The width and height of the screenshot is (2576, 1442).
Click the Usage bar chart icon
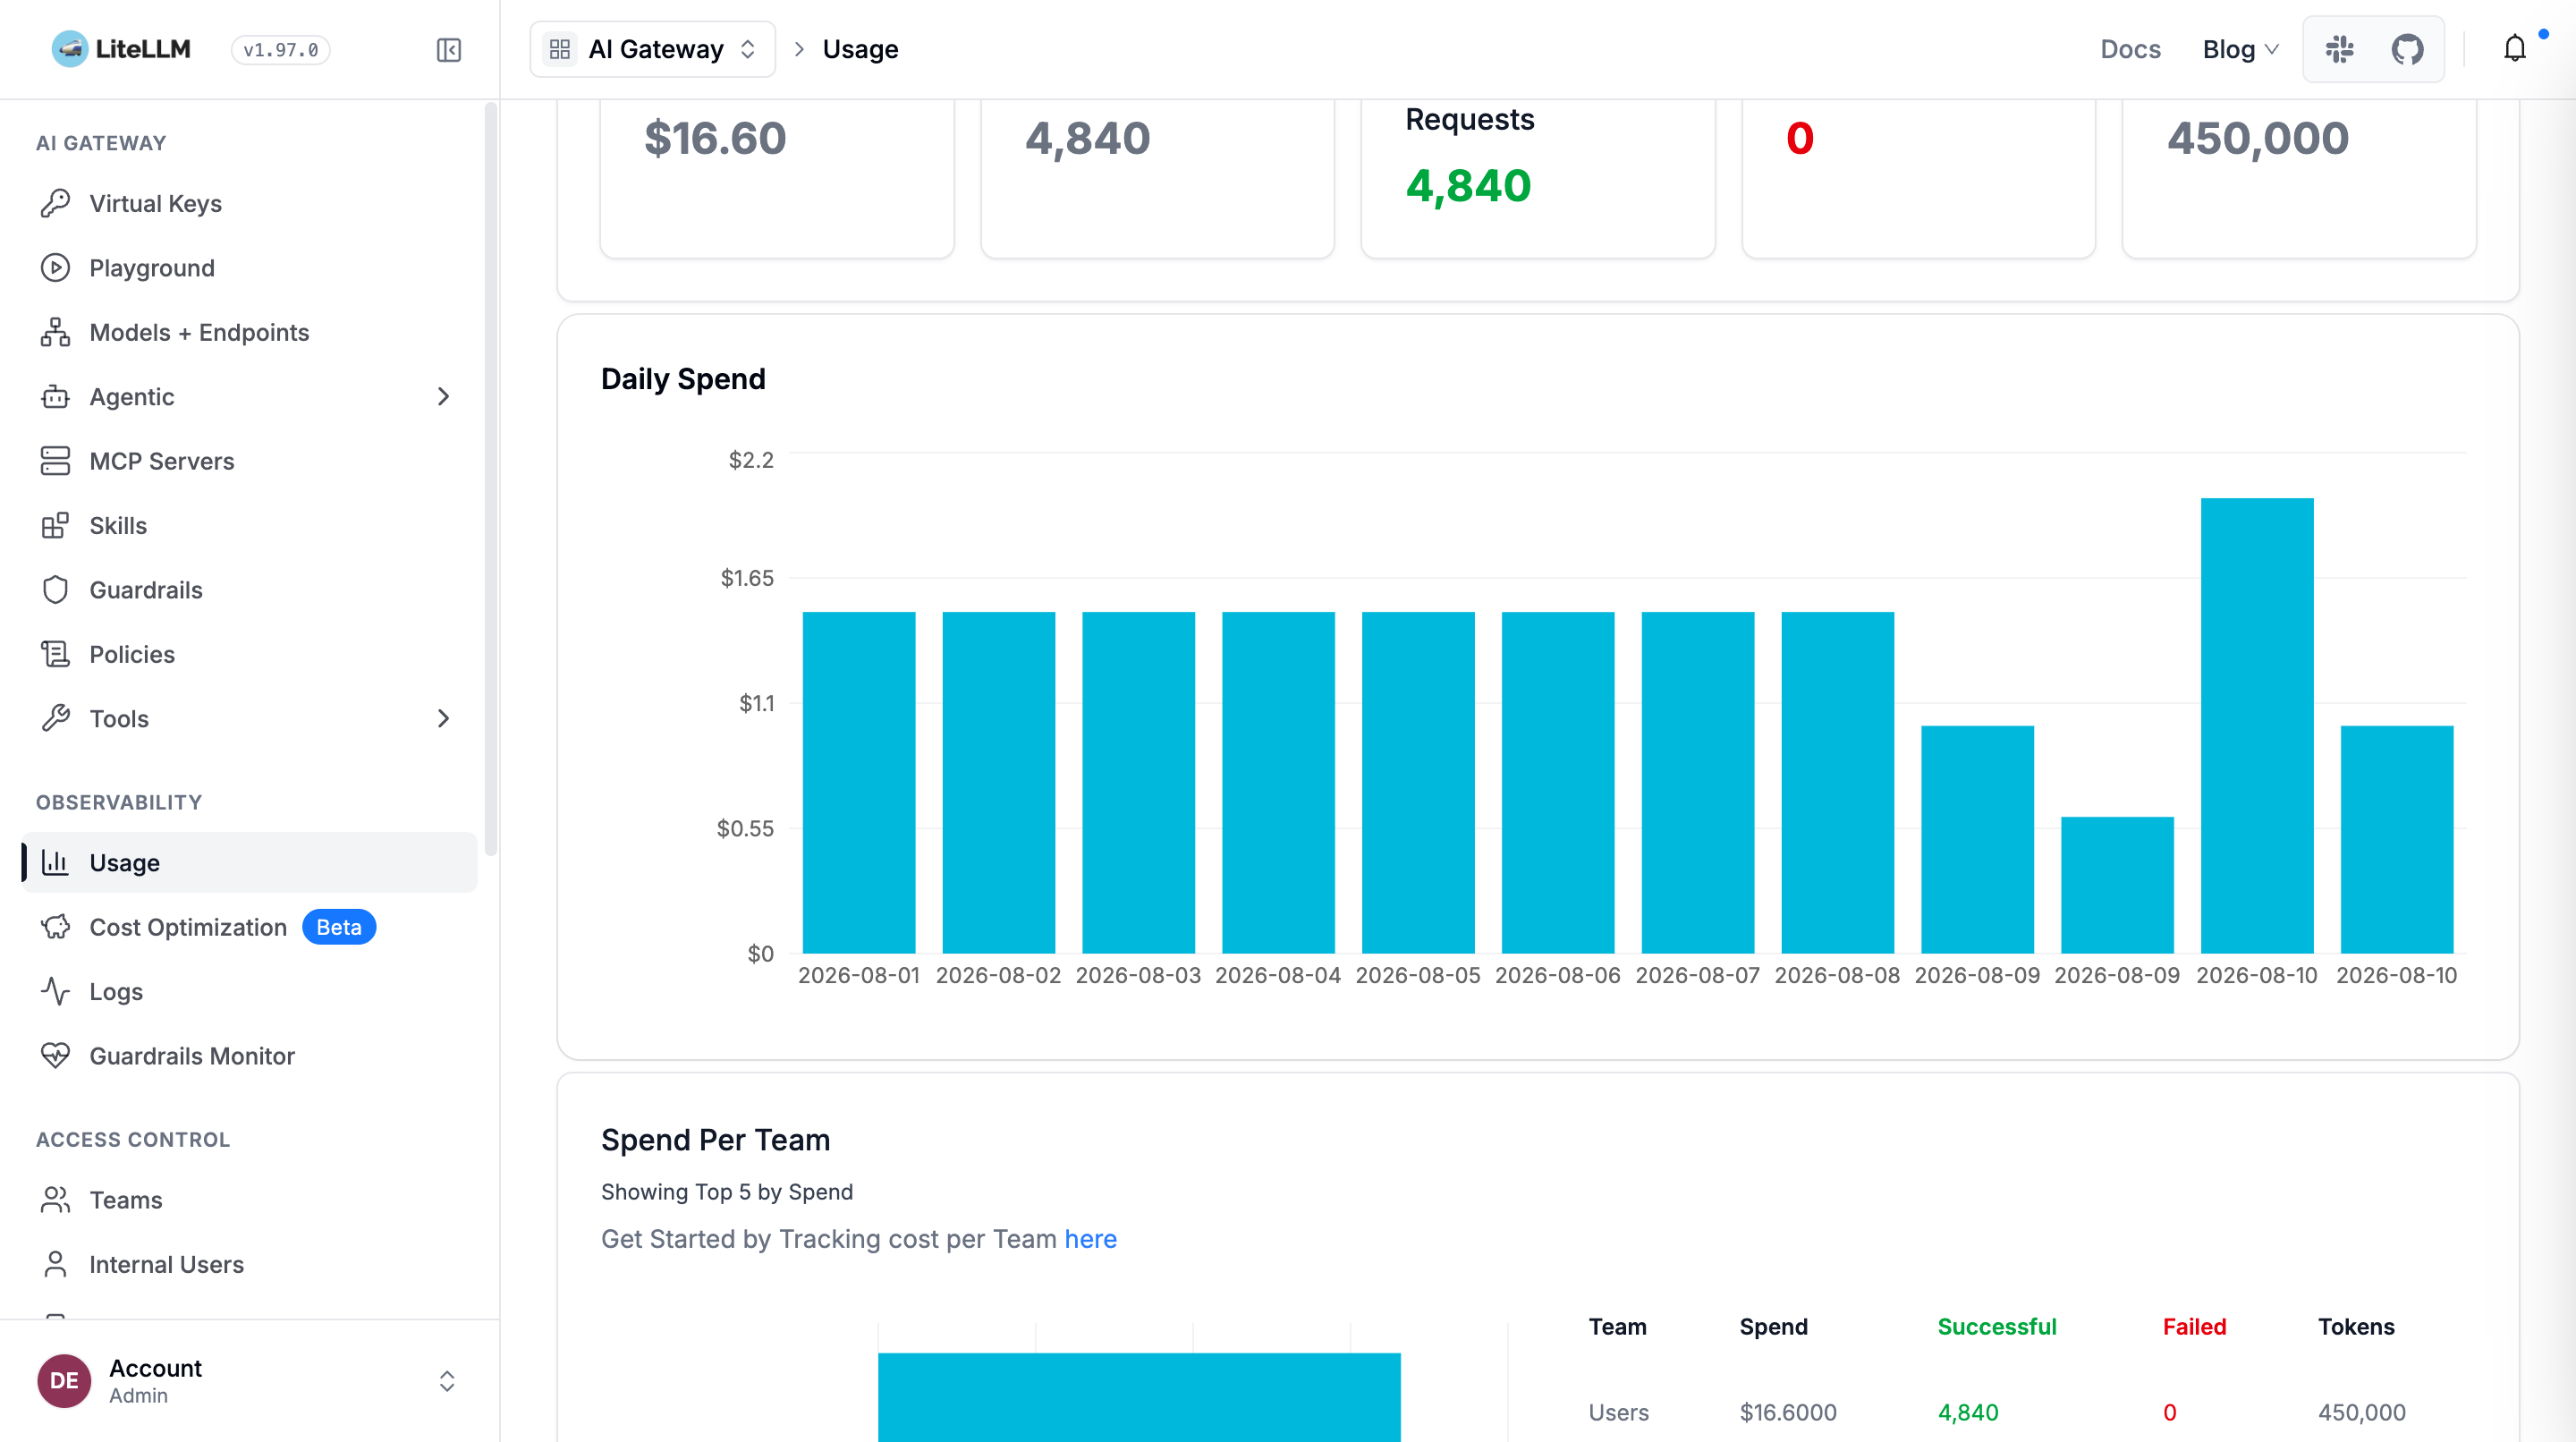pyautogui.click(x=56, y=862)
